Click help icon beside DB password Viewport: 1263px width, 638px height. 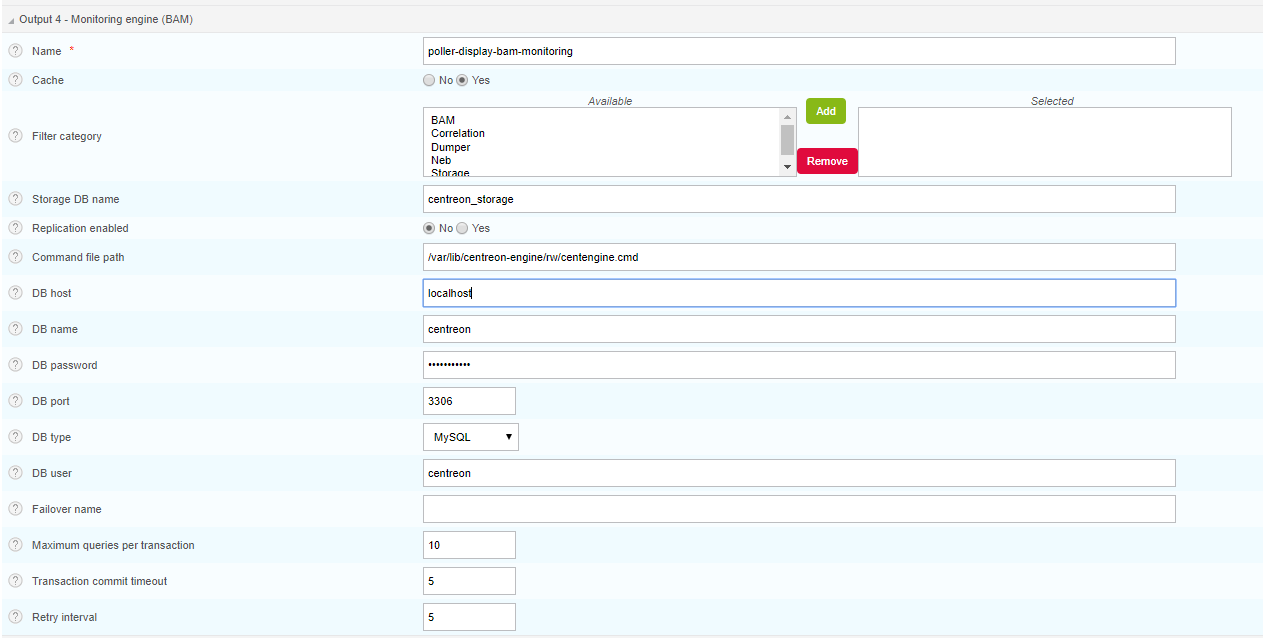15,365
